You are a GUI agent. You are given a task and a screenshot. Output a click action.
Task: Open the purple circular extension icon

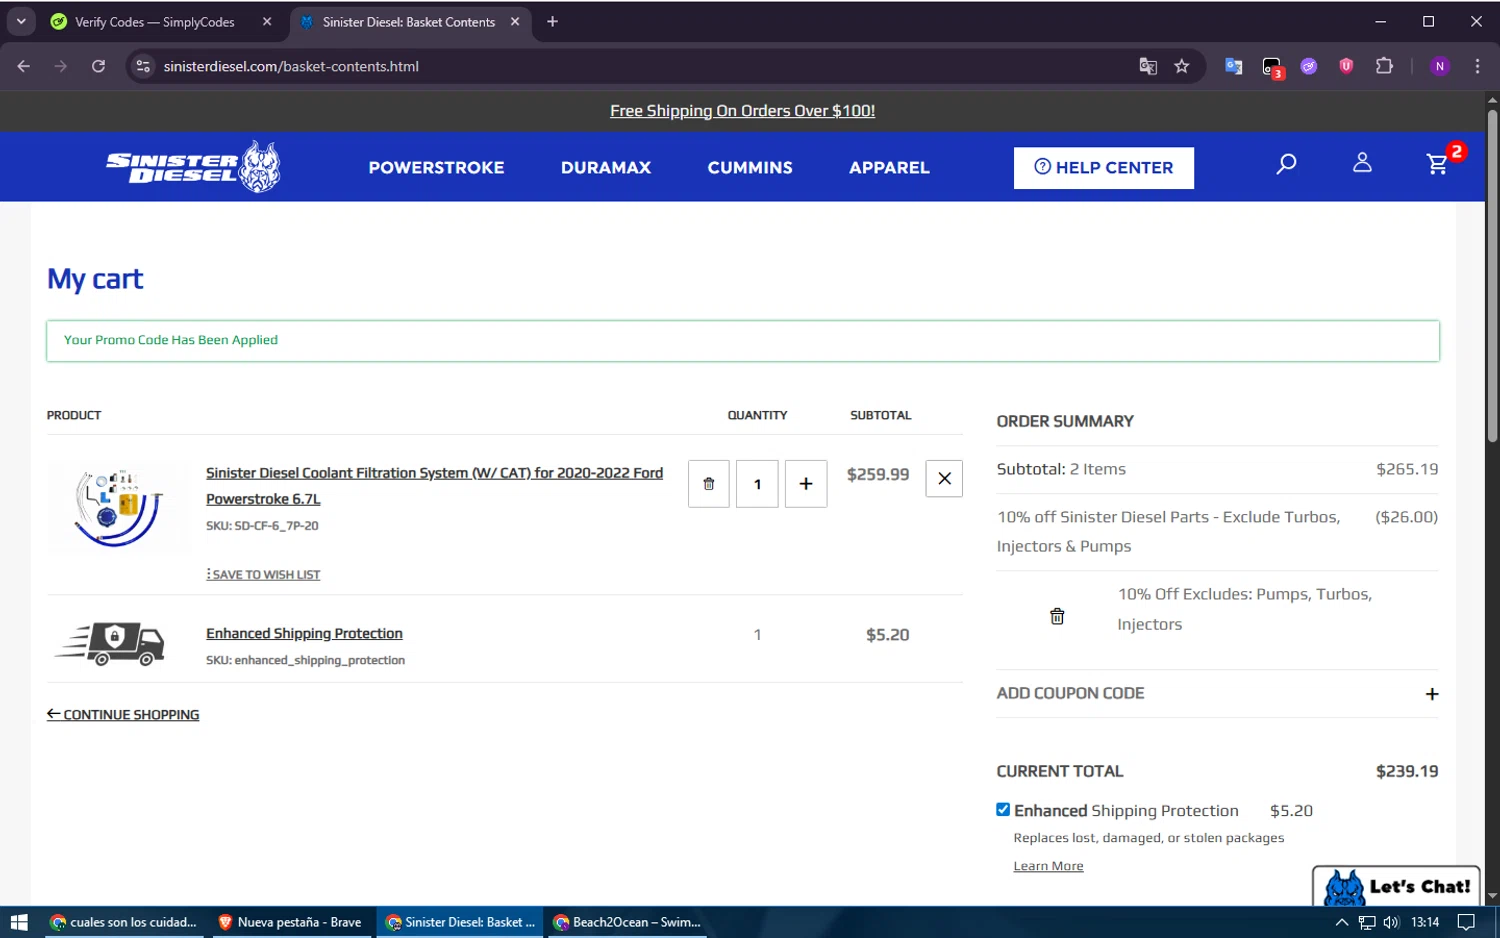[1309, 66]
